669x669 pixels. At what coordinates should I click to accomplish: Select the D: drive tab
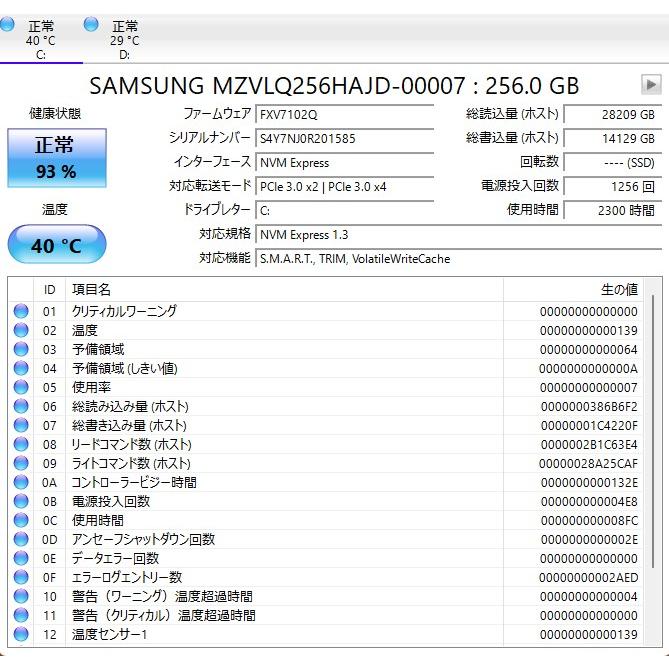click(124, 39)
